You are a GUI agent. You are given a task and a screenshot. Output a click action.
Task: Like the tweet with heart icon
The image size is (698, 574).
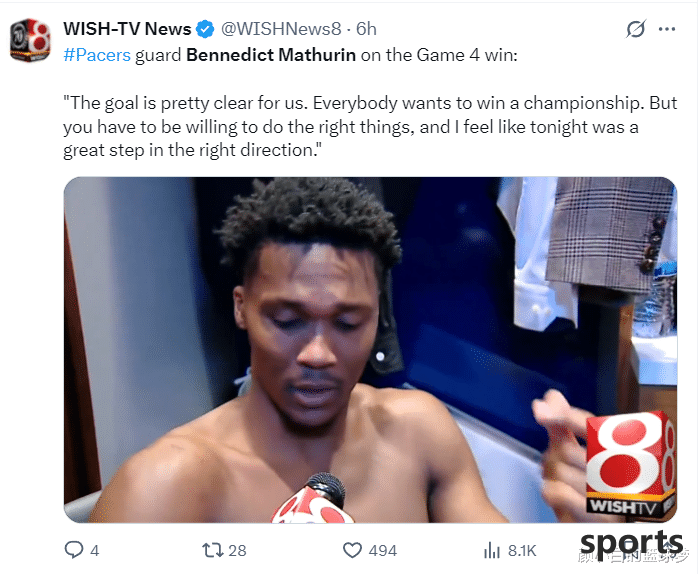pyautogui.click(x=352, y=550)
